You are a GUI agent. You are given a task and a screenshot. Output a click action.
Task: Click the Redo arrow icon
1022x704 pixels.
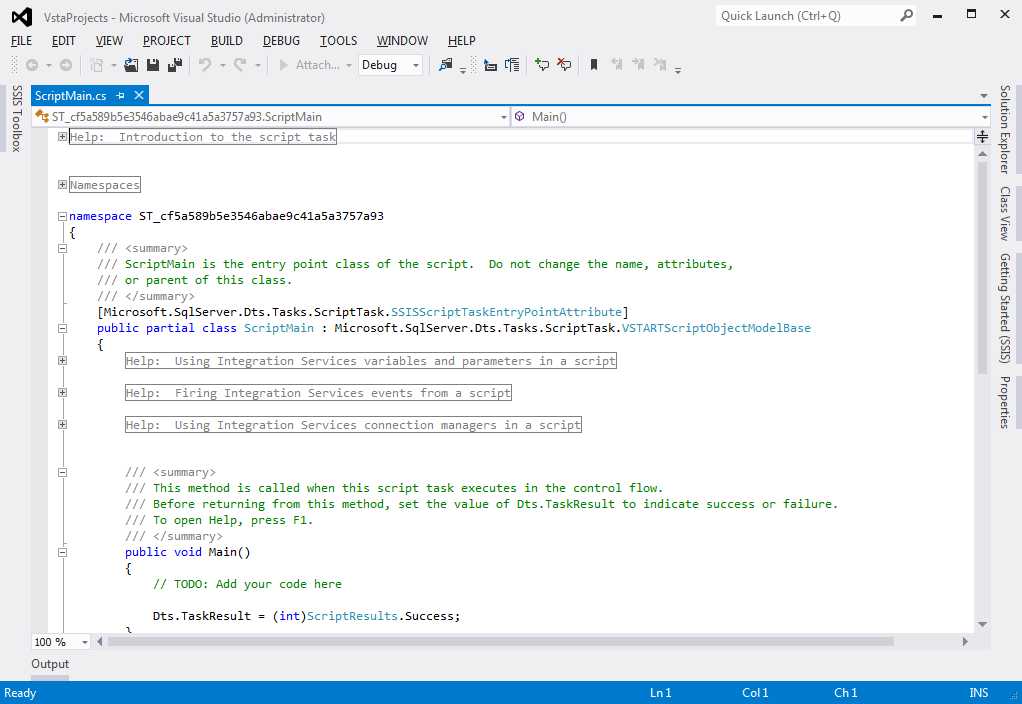tap(241, 65)
